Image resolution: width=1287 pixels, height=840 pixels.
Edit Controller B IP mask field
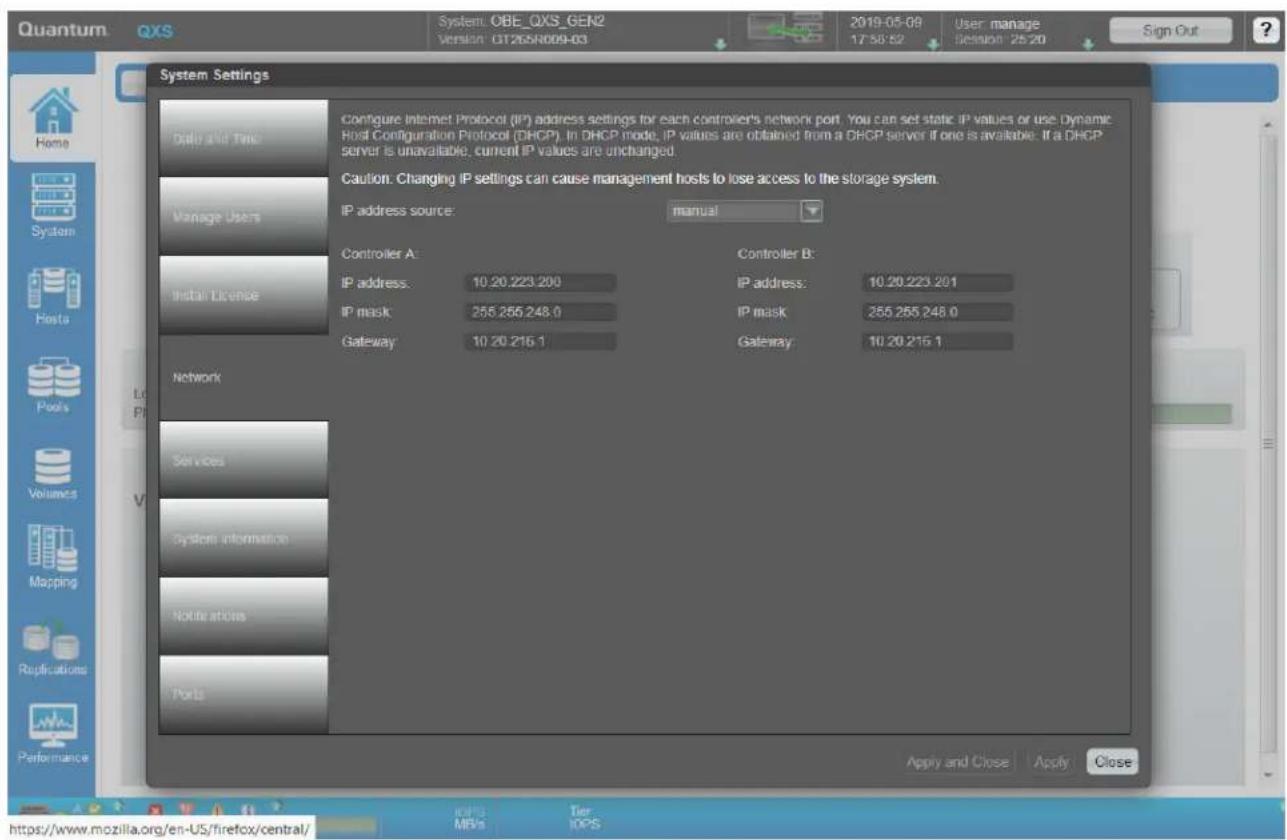[x=937, y=312]
